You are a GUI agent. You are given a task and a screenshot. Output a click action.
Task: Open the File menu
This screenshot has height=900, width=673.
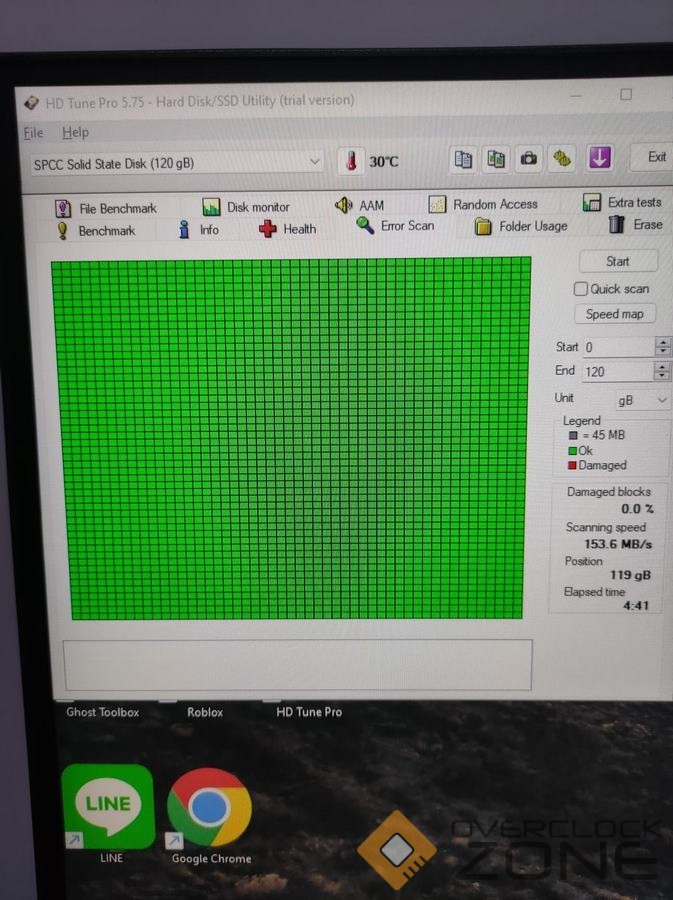[x=33, y=133]
